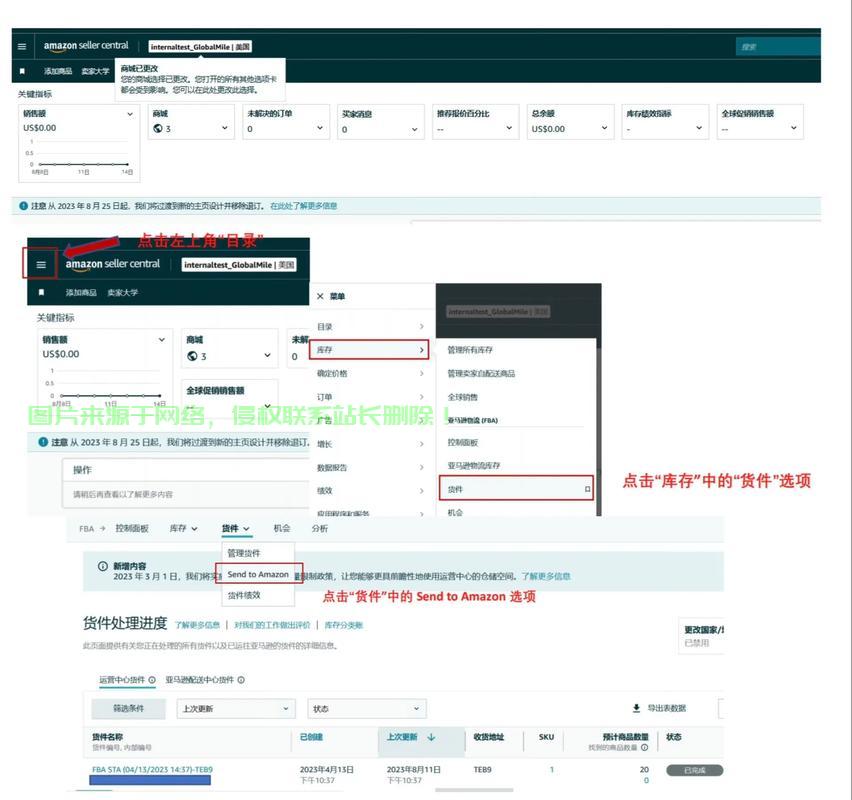Click the info icon next to 亚马逊配送中心货件
The width and height of the screenshot is (852, 800).
coord(241,680)
